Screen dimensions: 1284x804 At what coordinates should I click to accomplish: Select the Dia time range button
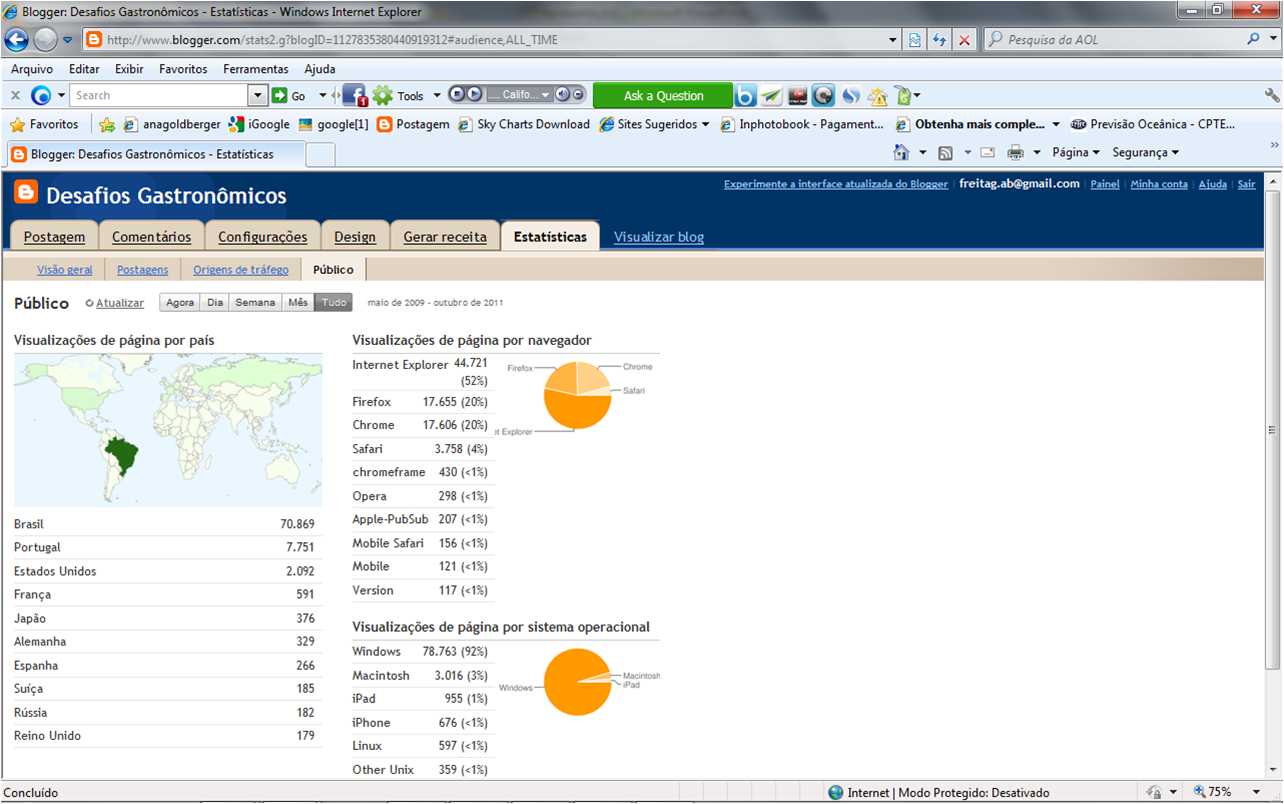click(x=215, y=303)
